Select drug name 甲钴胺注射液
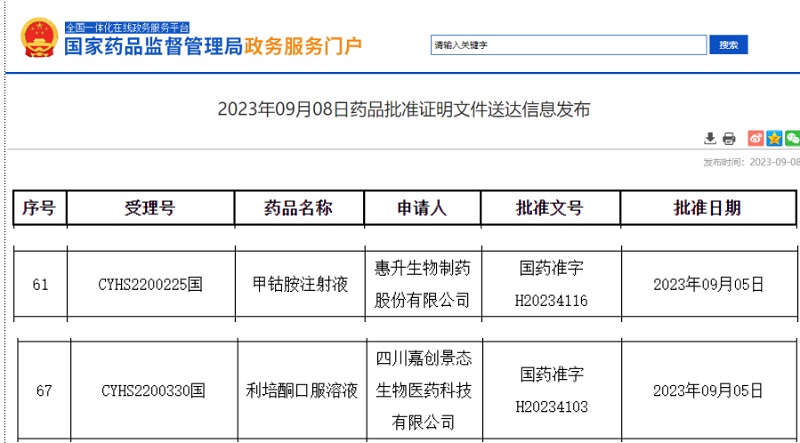The width and height of the screenshot is (800, 443). pyautogui.click(x=300, y=284)
